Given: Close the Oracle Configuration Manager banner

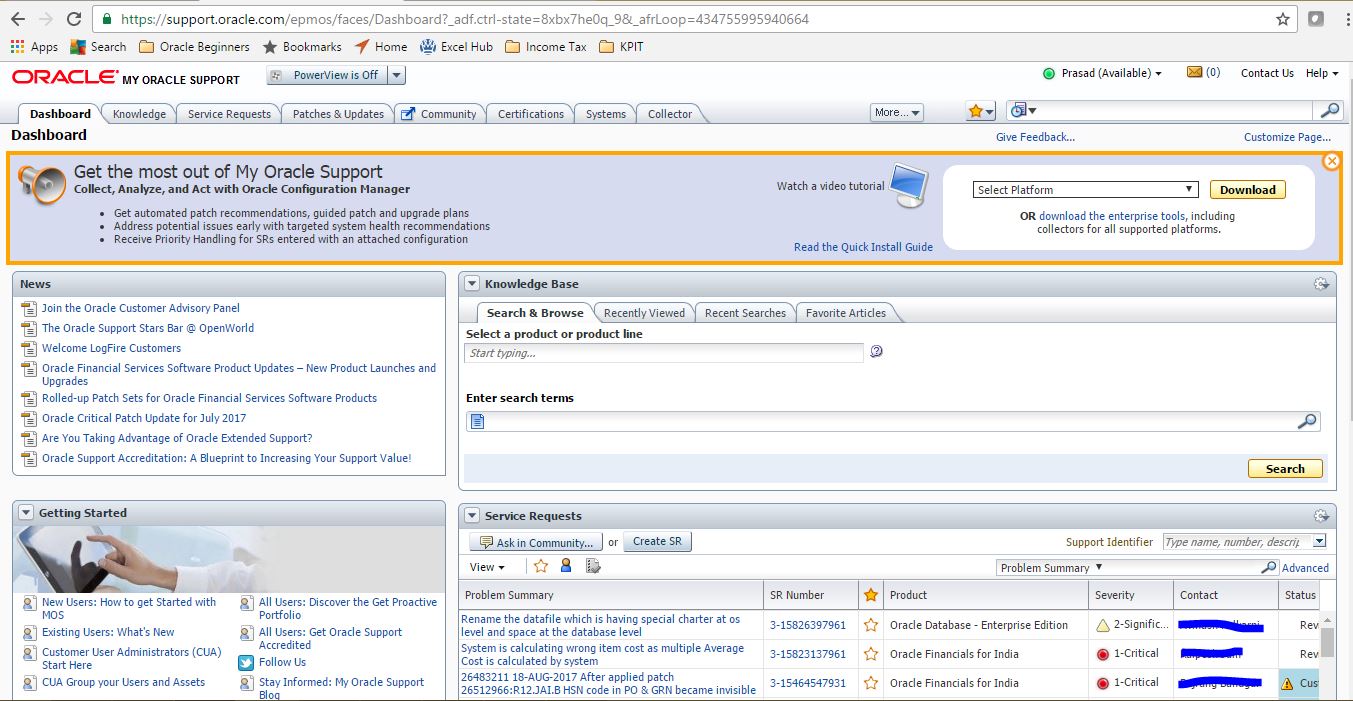Looking at the screenshot, I should (1331, 161).
